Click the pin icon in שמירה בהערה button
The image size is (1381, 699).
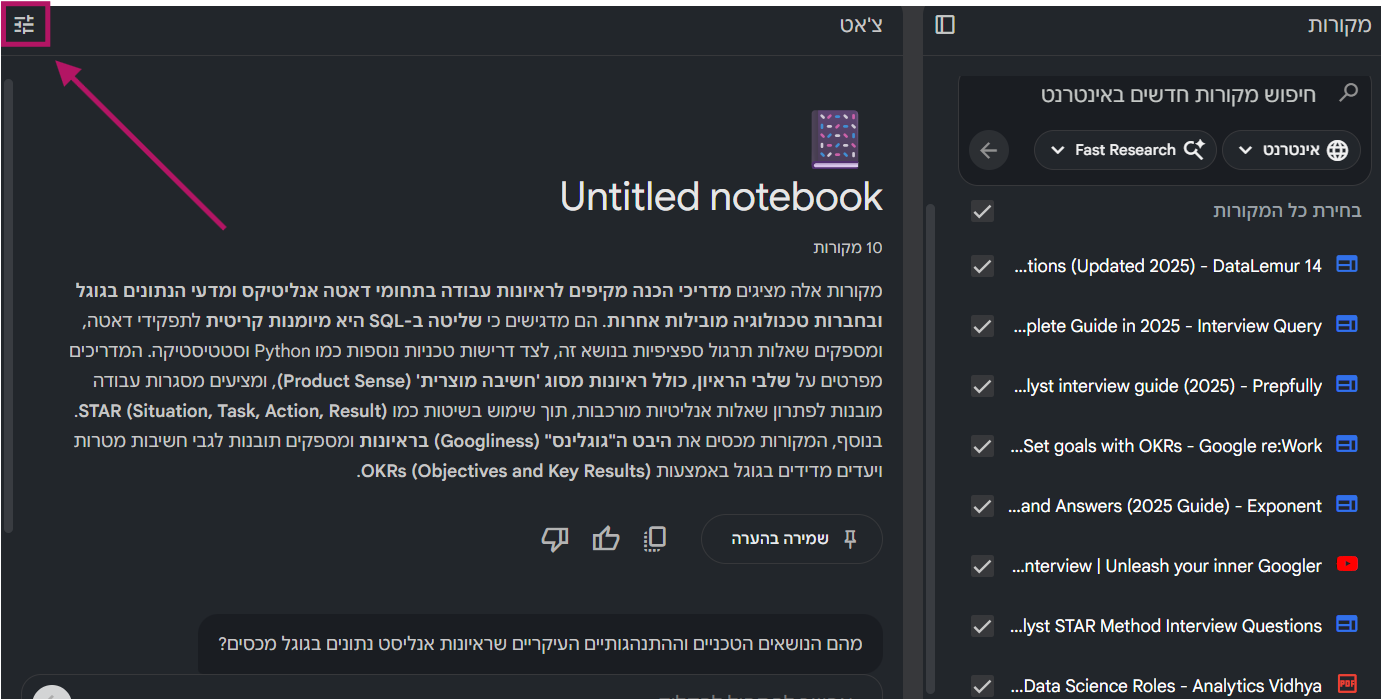click(850, 539)
